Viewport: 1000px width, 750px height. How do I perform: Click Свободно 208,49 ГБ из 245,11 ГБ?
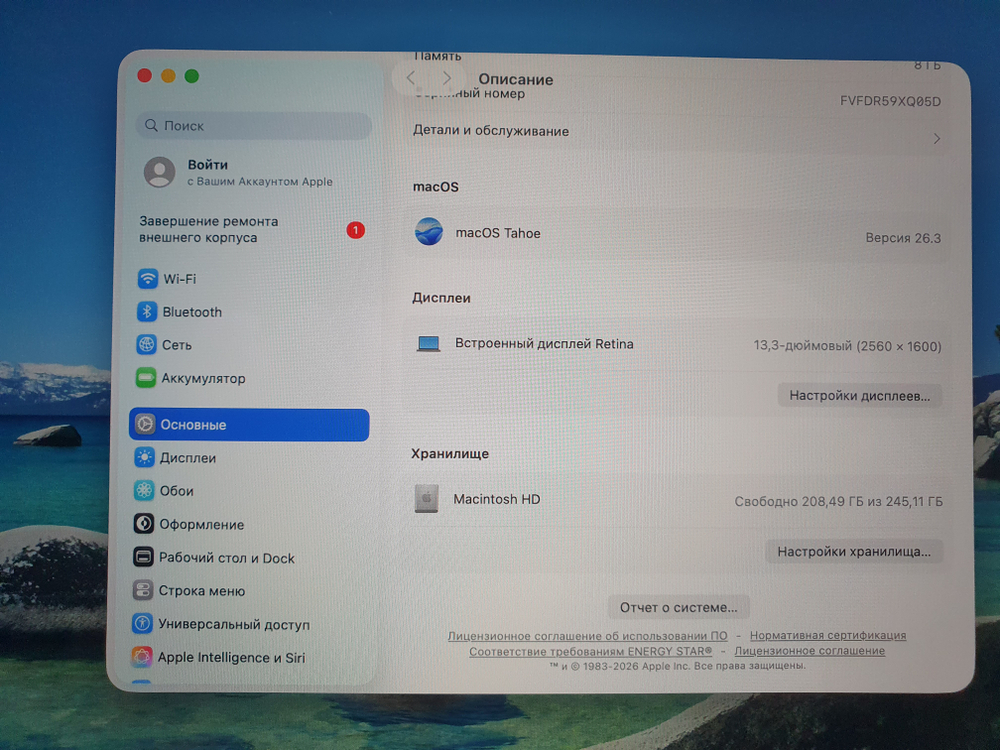coord(838,501)
